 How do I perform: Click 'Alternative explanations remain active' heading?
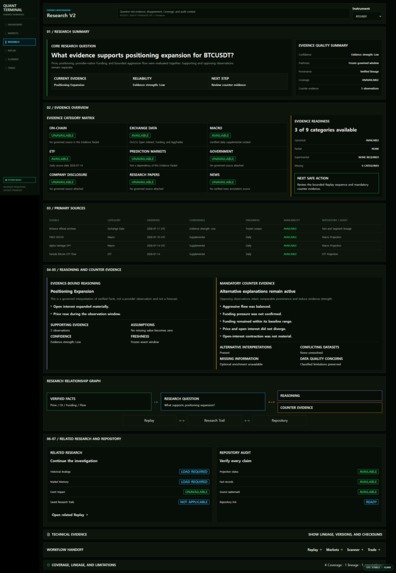[x=258, y=291]
